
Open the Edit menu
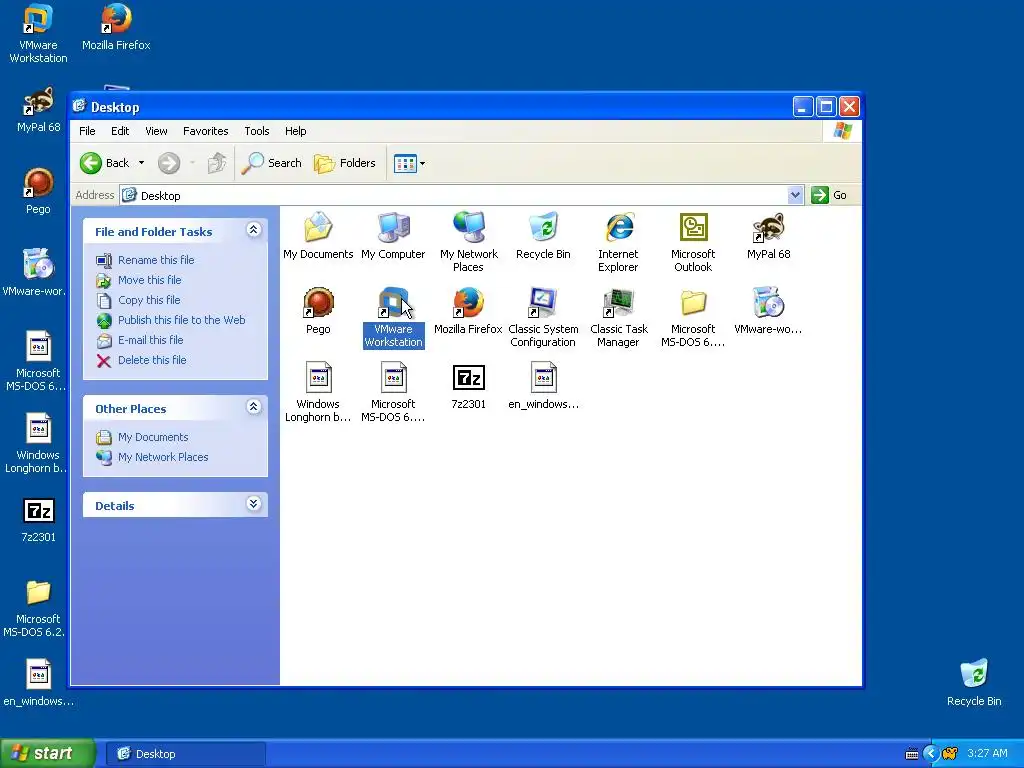tap(120, 131)
